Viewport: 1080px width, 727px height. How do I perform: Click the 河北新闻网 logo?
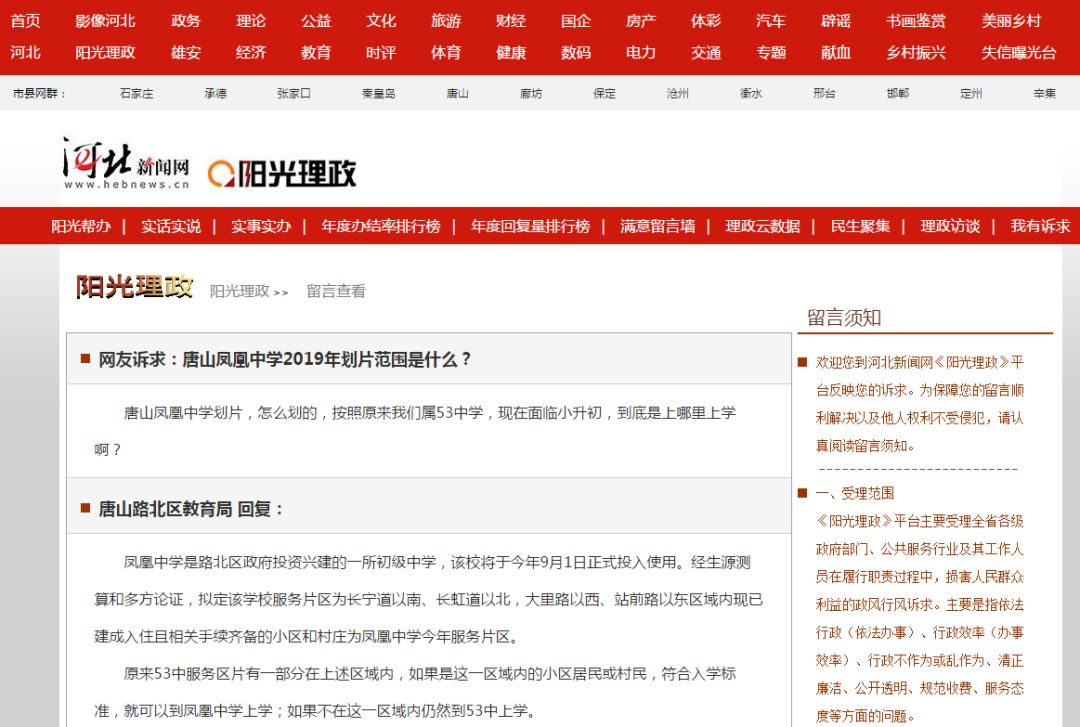coord(126,164)
